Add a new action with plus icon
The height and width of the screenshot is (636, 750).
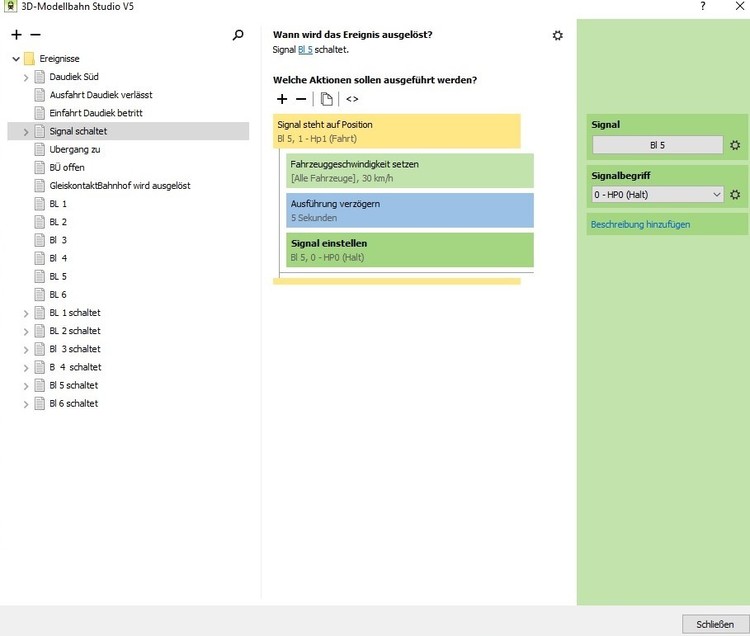(x=282, y=99)
